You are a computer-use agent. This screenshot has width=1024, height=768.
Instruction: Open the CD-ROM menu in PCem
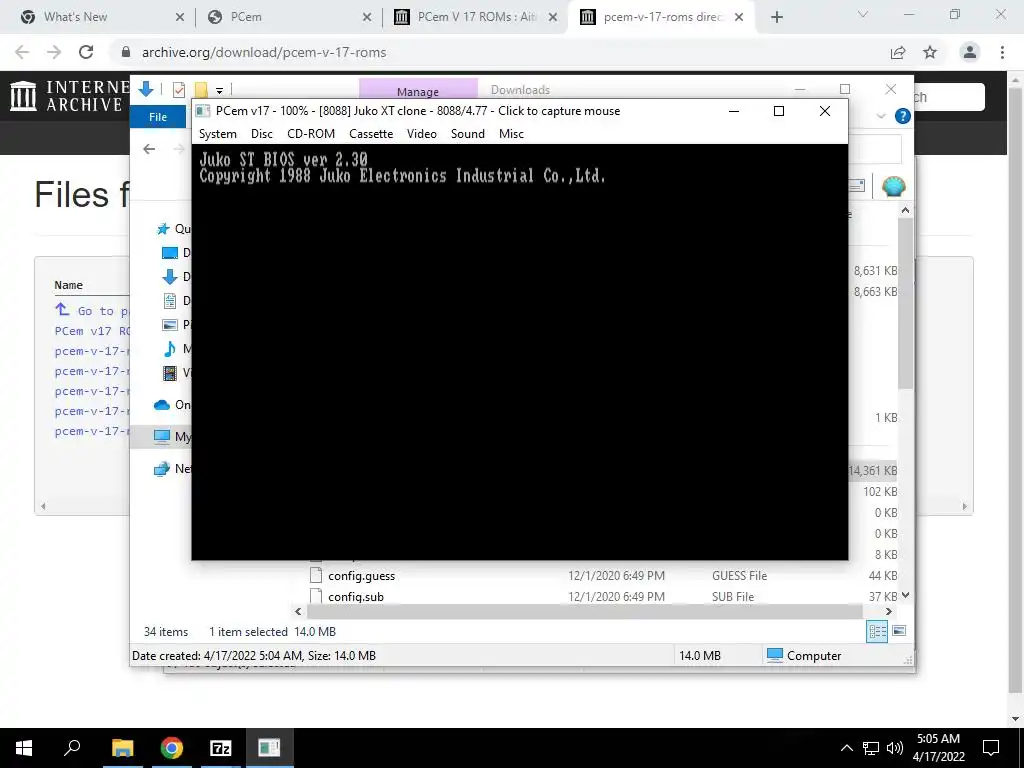coord(311,134)
